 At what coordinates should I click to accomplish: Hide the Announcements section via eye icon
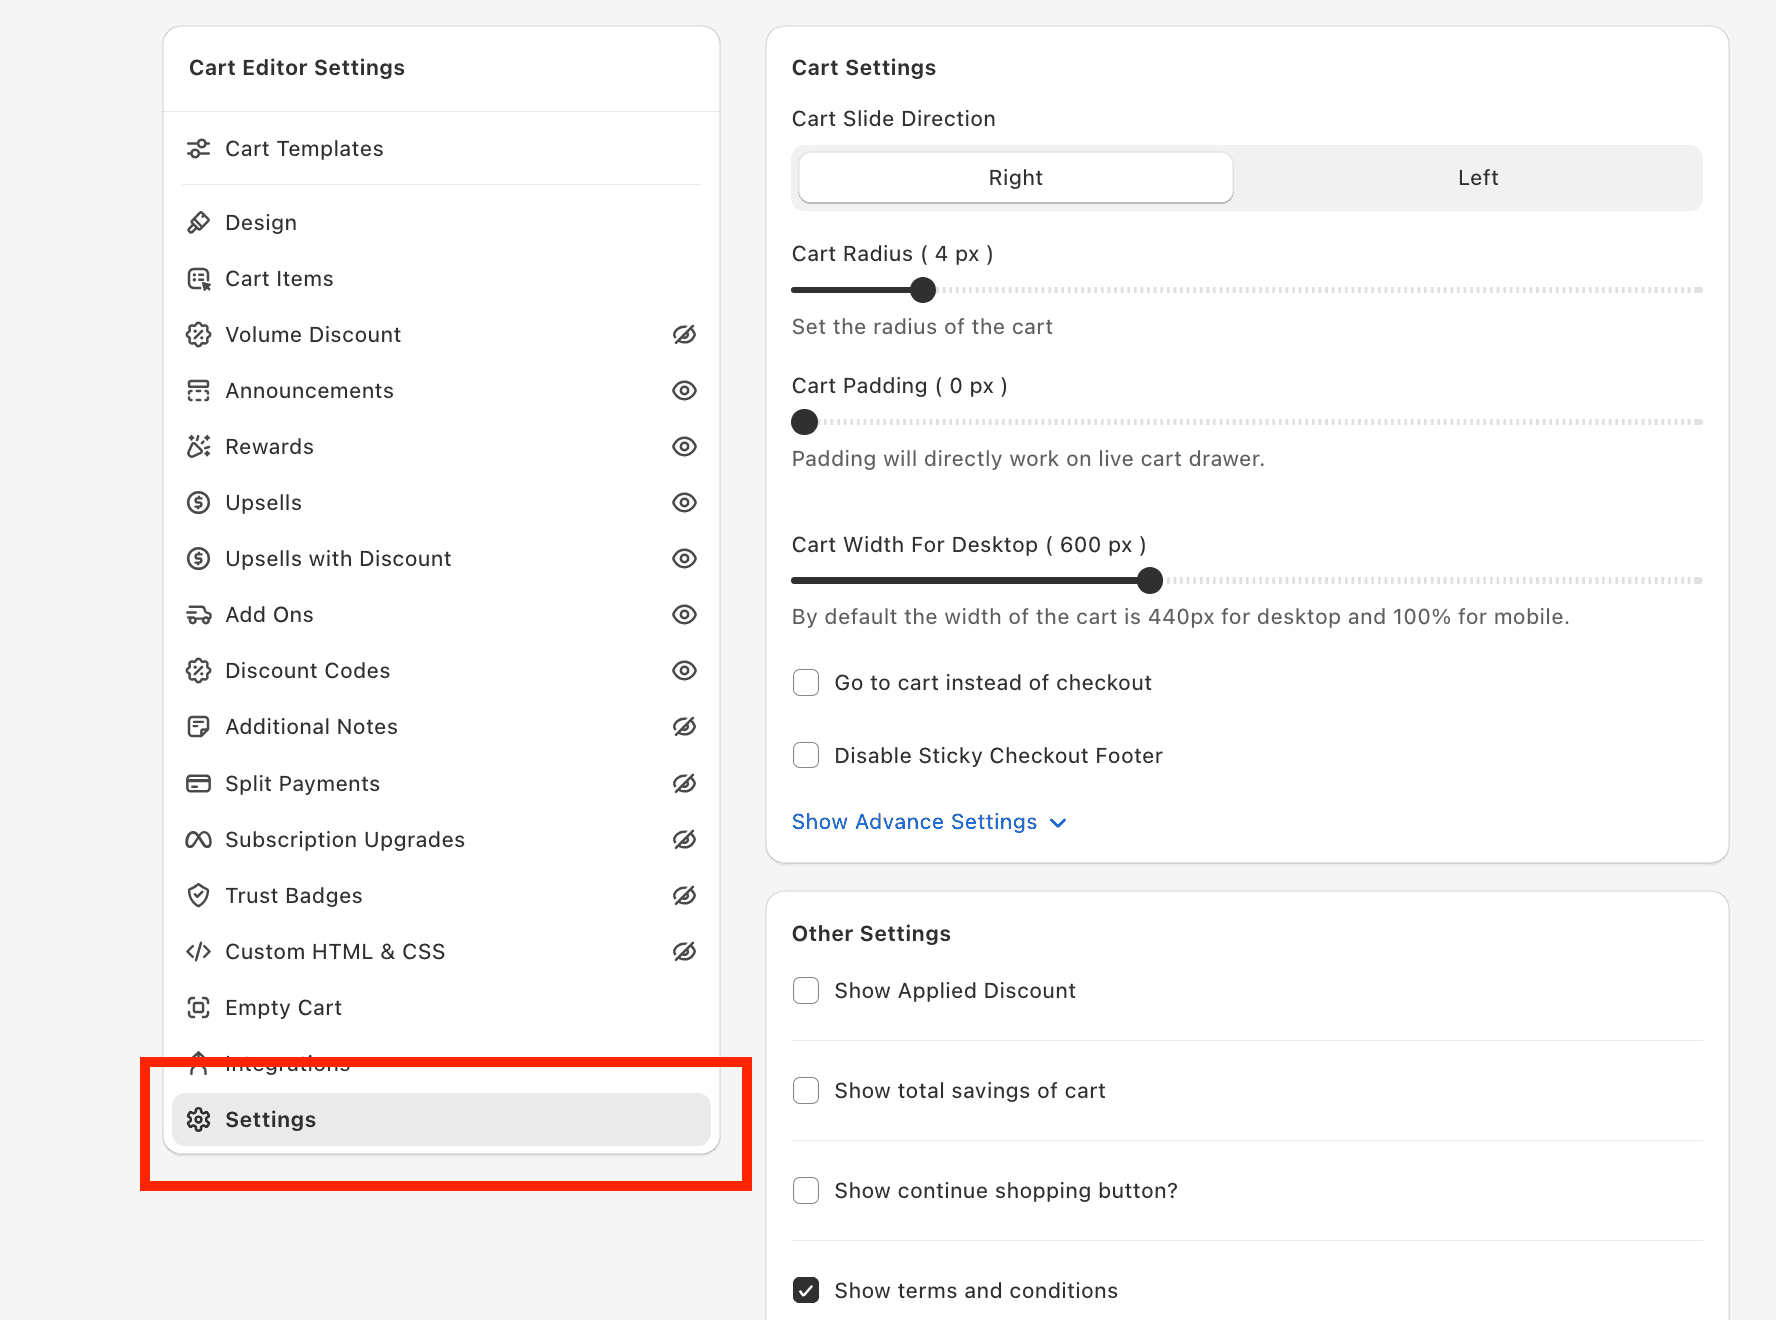click(x=684, y=391)
